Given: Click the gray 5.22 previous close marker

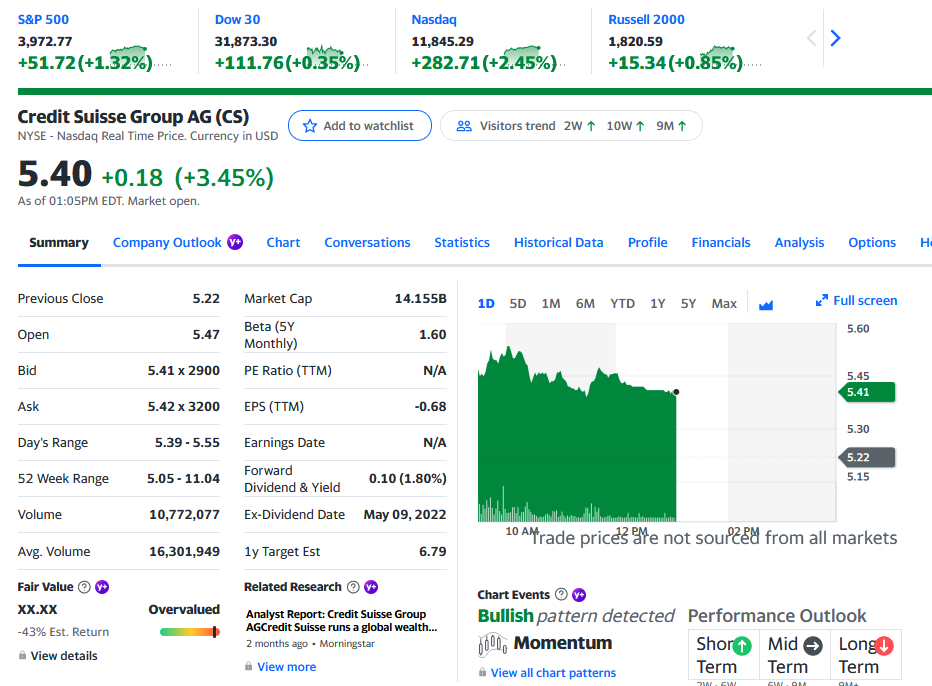Looking at the screenshot, I should pyautogui.click(x=867, y=457).
